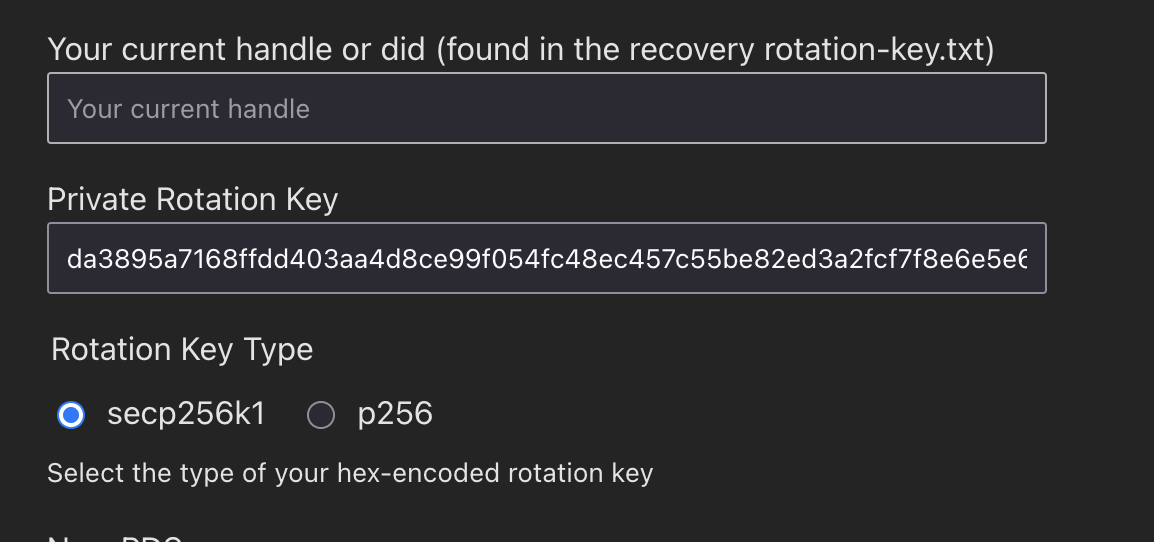Click the "p256" option label text

click(395, 414)
